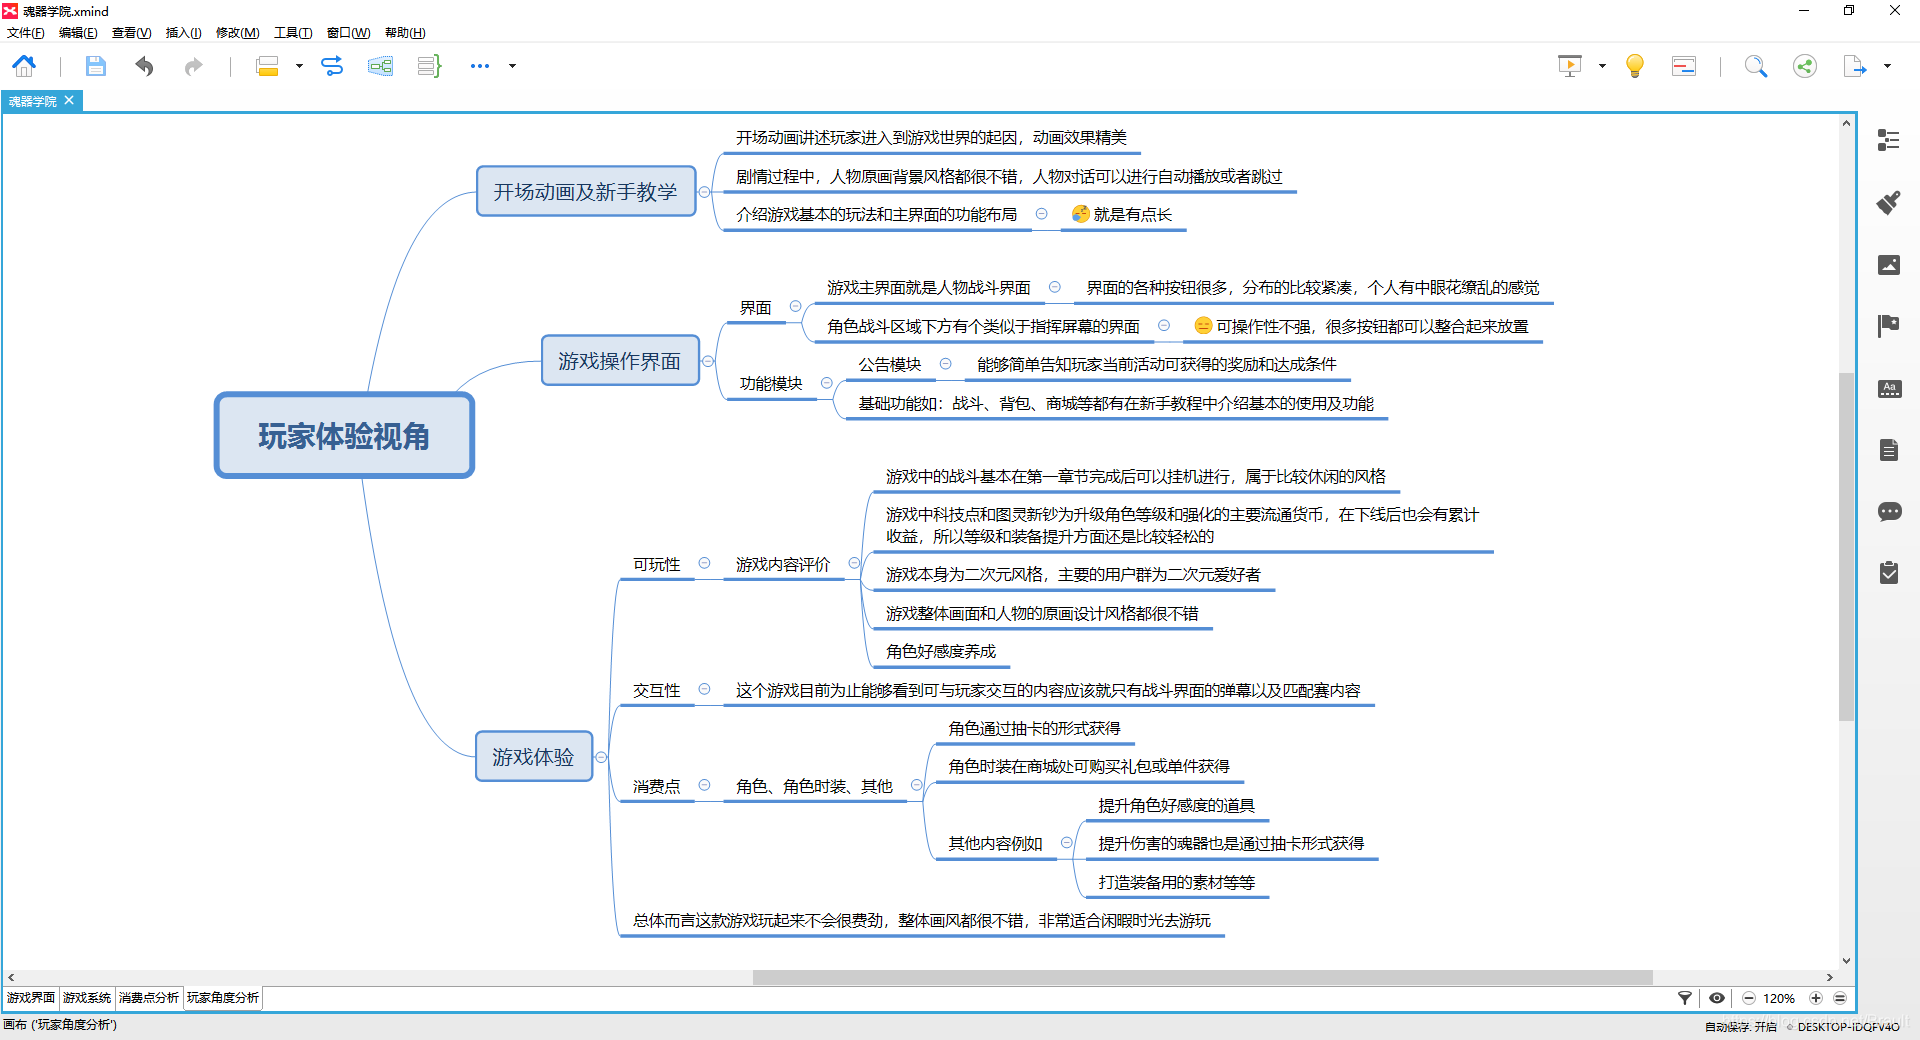Image resolution: width=1920 pixels, height=1040 pixels.
Task: Collapse the 其他内容例如 subtopic
Action: point(1066,843)
